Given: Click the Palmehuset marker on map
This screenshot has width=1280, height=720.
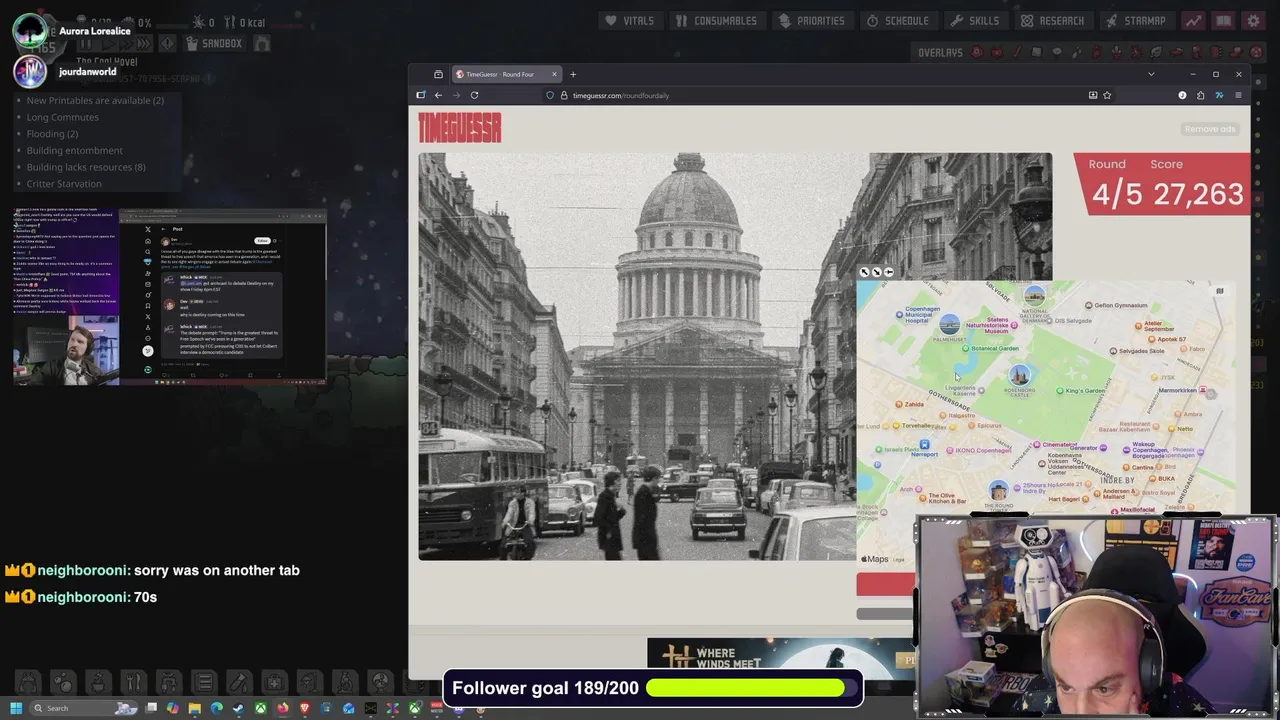Looking at the screenshot, I should [x=949, y=324].
